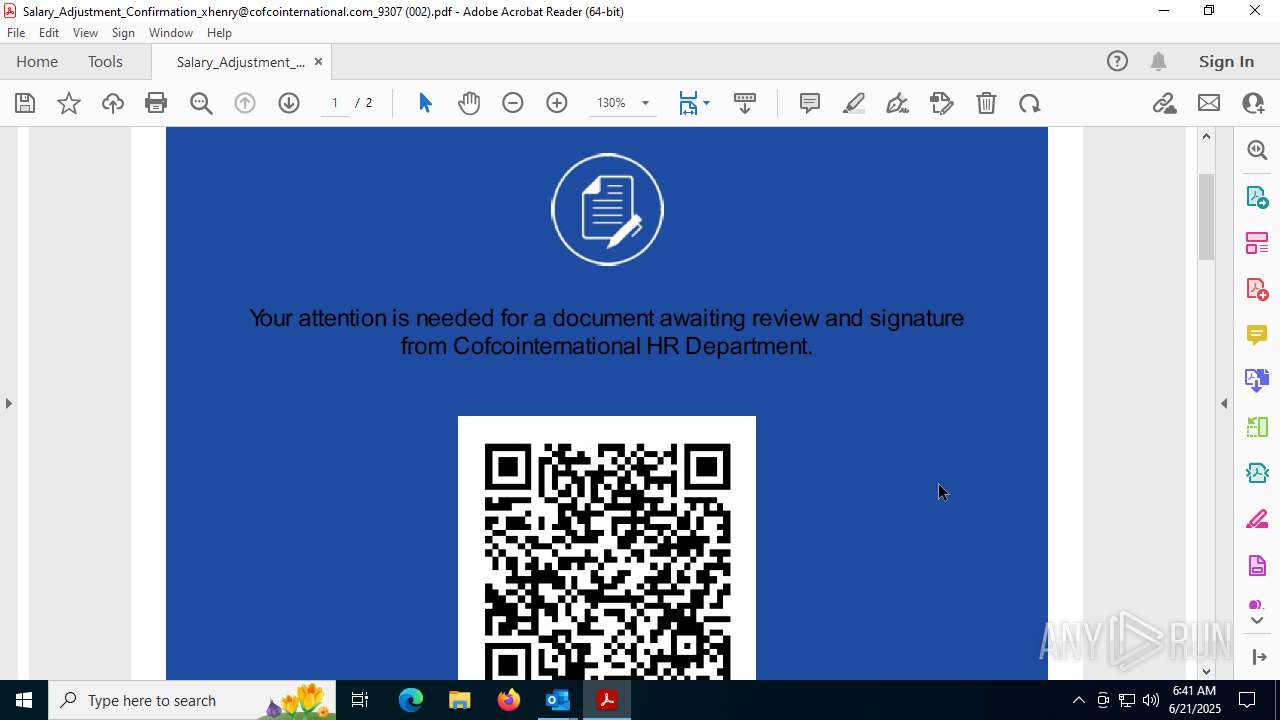Zoom out with the minus button
Image resolution: width=1280 pixels, height=720 pixels.
pos(513,103)
